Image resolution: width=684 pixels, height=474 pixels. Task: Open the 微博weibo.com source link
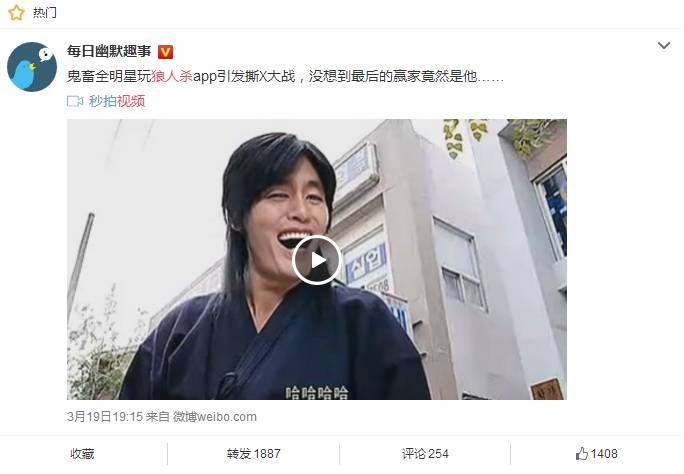[x=215, y=417]
